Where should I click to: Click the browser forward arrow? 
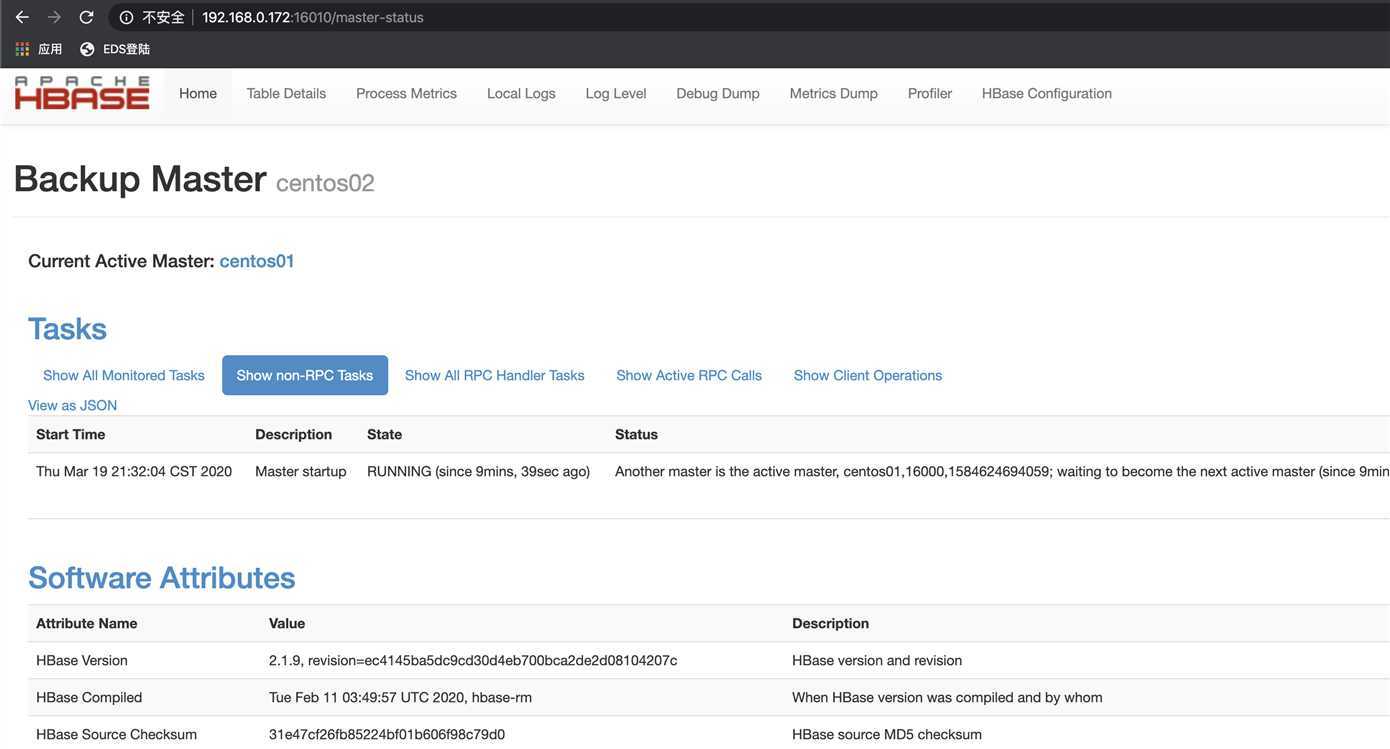tap(54, 17)
